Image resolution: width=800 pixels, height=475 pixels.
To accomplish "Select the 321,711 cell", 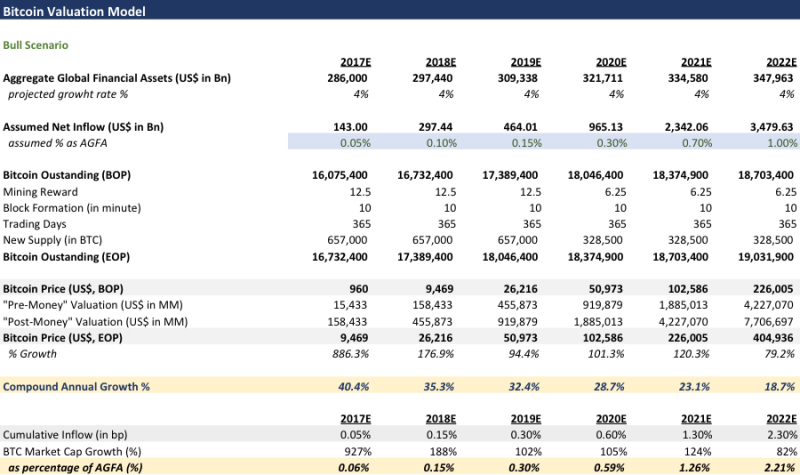I will 603,78.
